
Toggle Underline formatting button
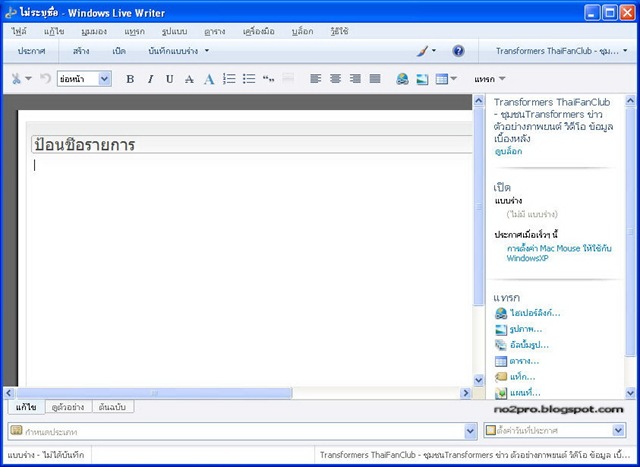click(170, 79)
